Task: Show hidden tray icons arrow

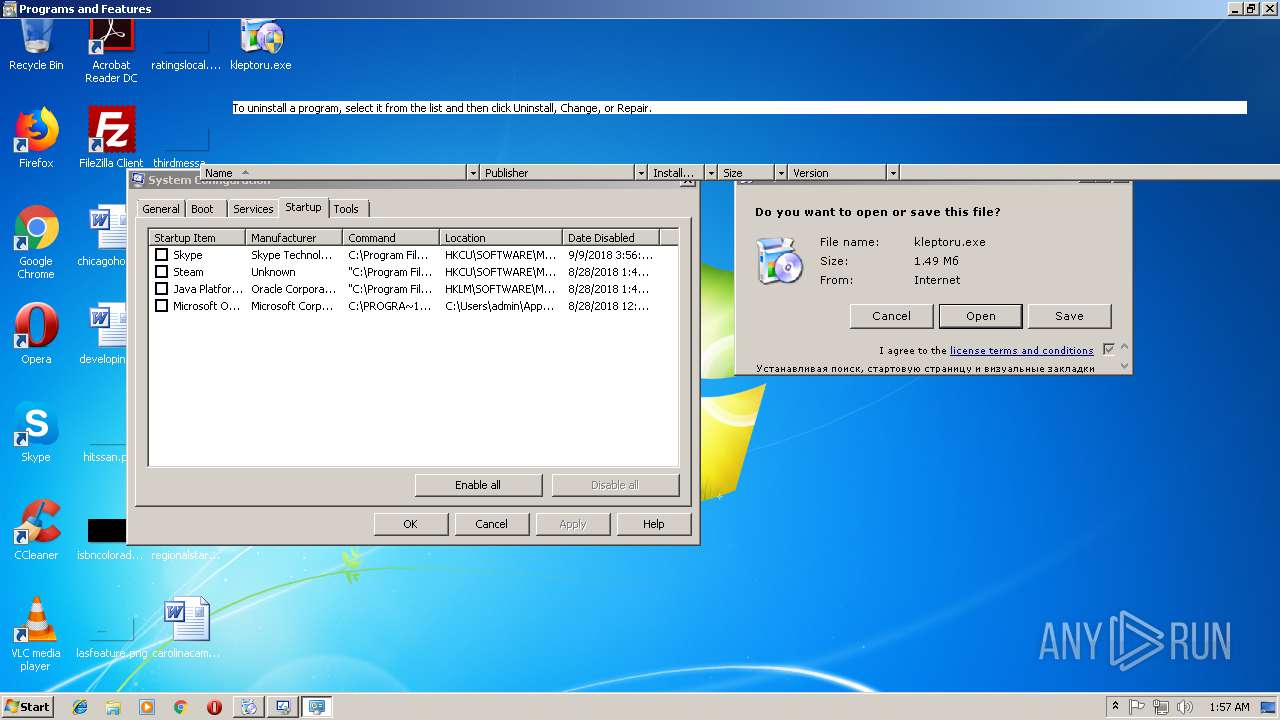Action: point(1115,707)
